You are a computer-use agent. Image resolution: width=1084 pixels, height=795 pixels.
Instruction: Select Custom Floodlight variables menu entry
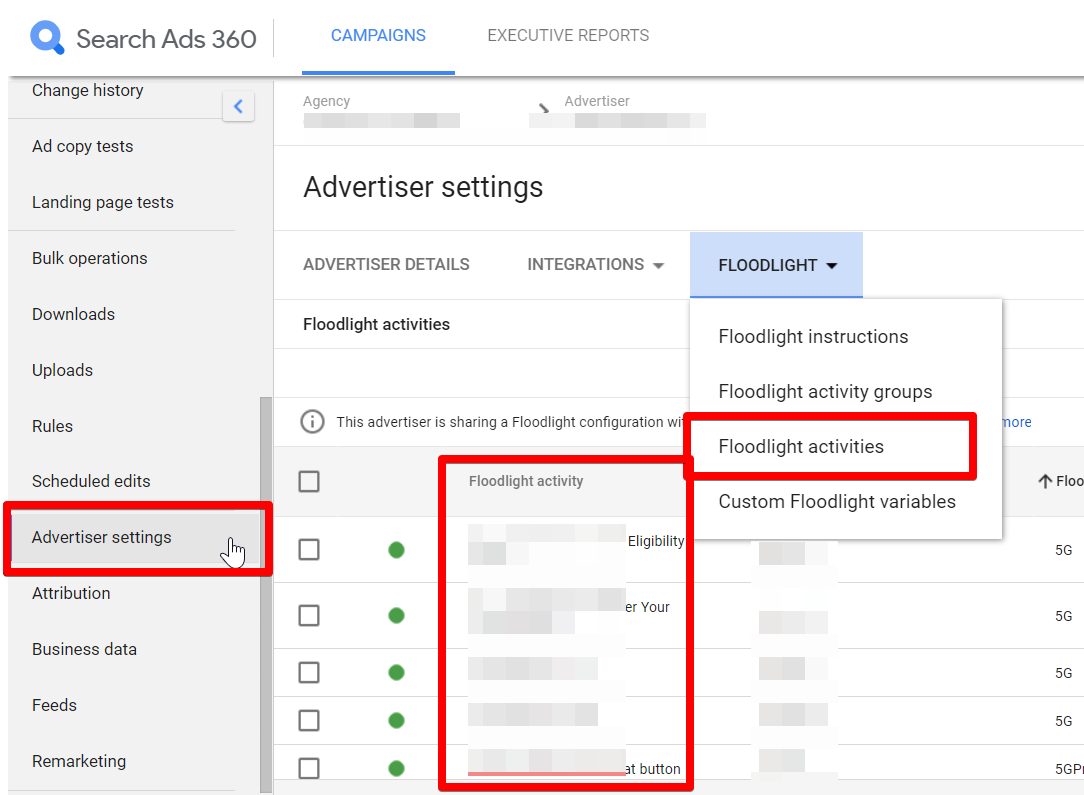[837, 502]
